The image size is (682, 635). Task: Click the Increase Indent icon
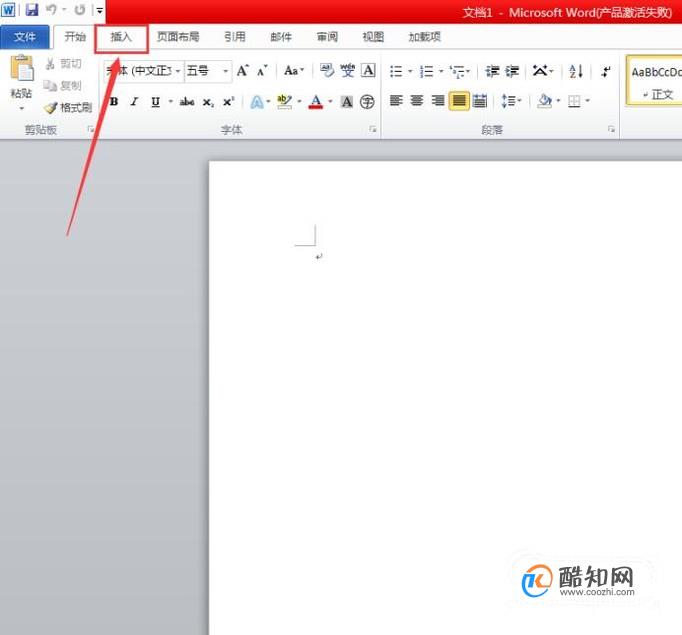[512, 71]
